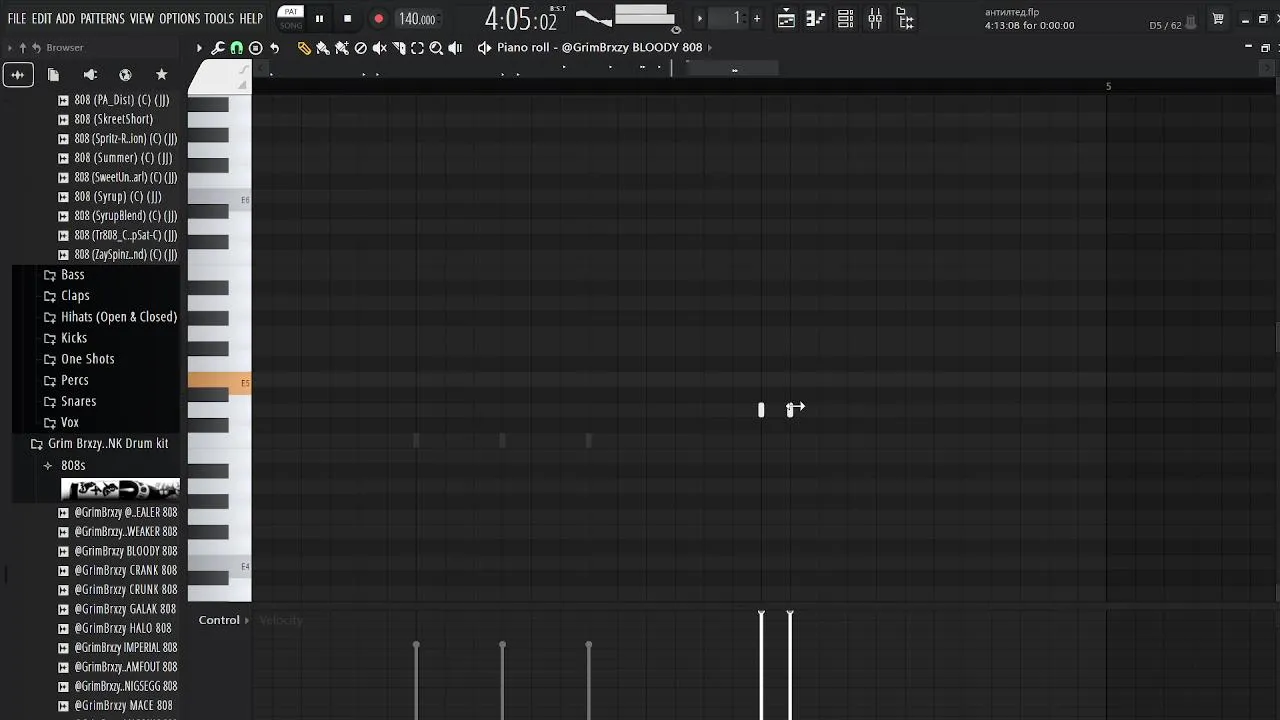1280x720 pixels.
Task: Select the Zoom magnifier tool
Action: (x=436, y=48)
